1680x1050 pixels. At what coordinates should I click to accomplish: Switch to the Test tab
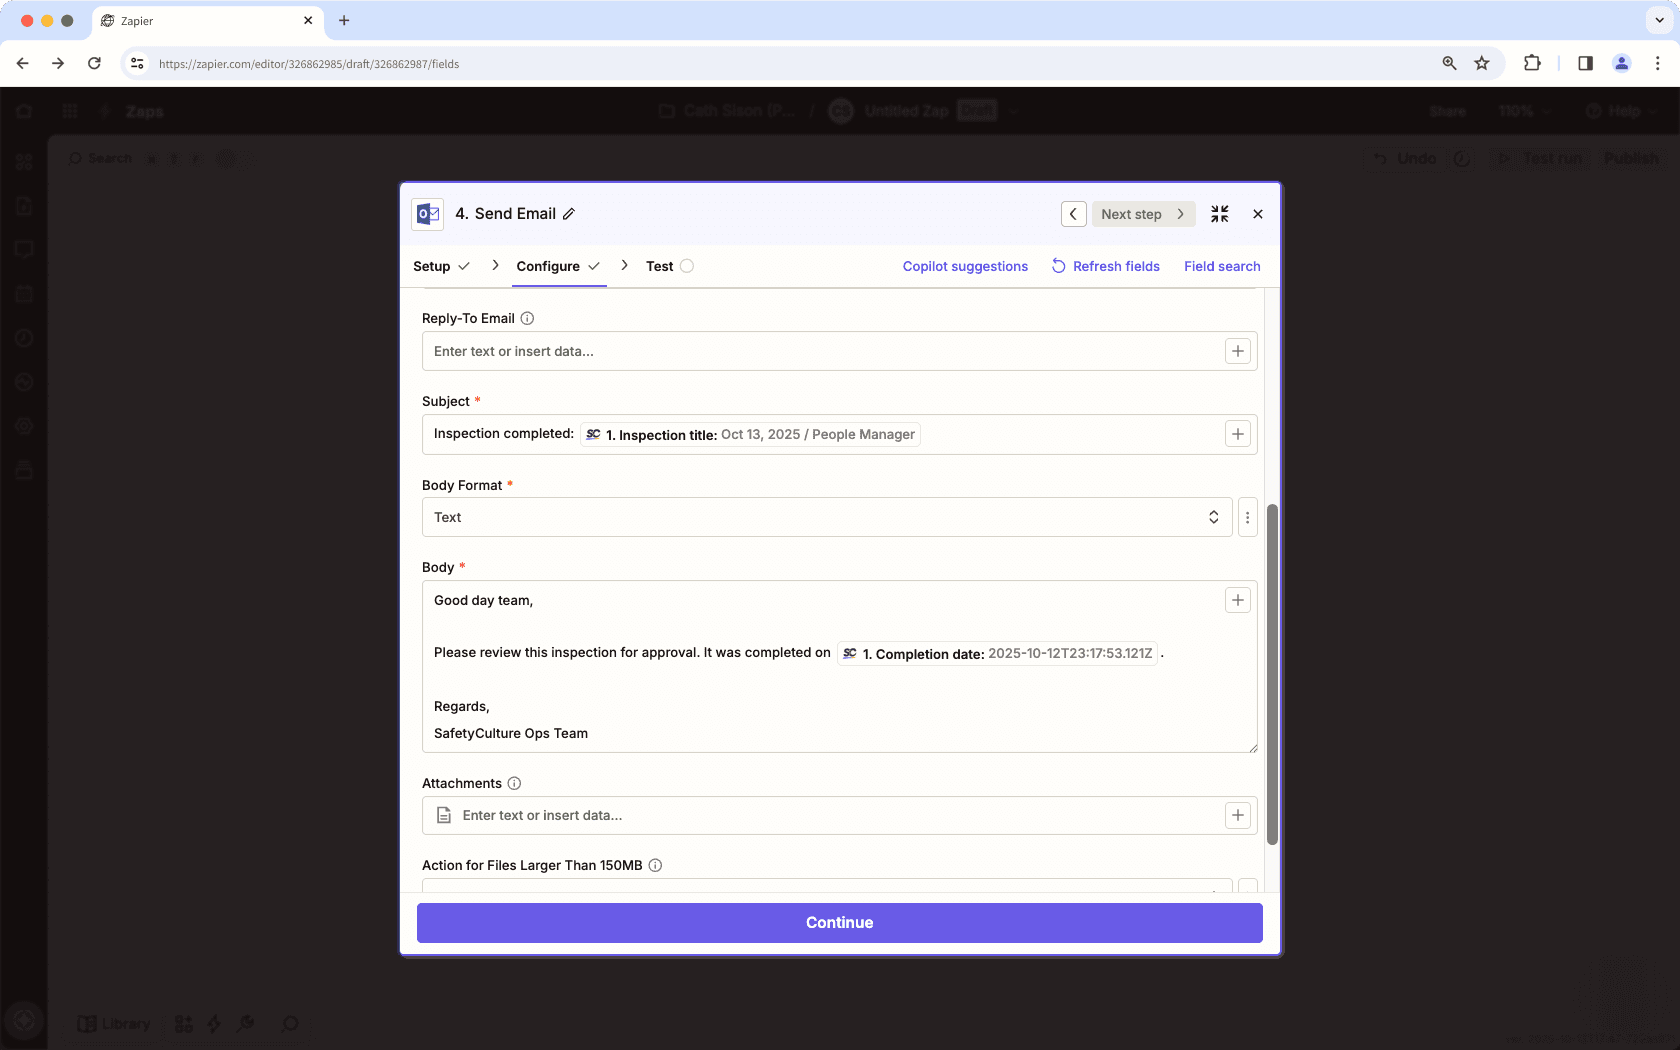point(659,266)
